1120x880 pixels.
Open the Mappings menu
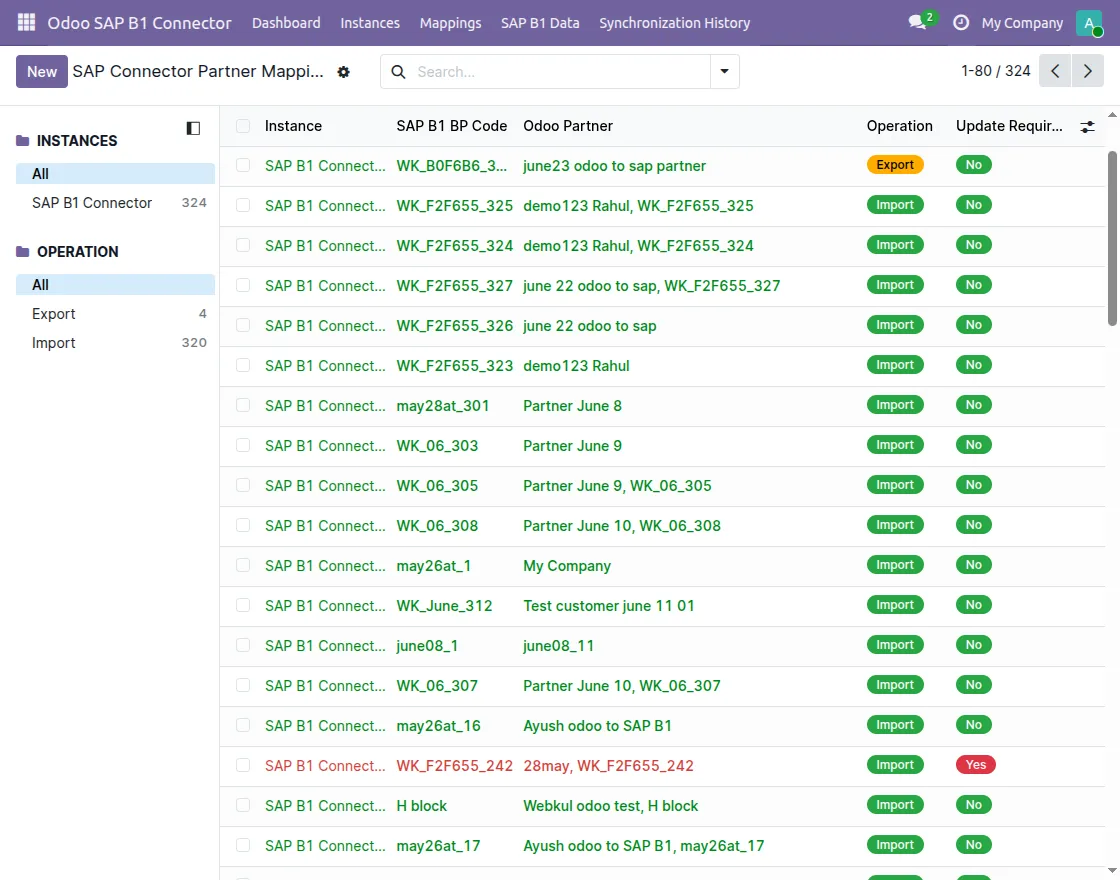coord(450,23)
